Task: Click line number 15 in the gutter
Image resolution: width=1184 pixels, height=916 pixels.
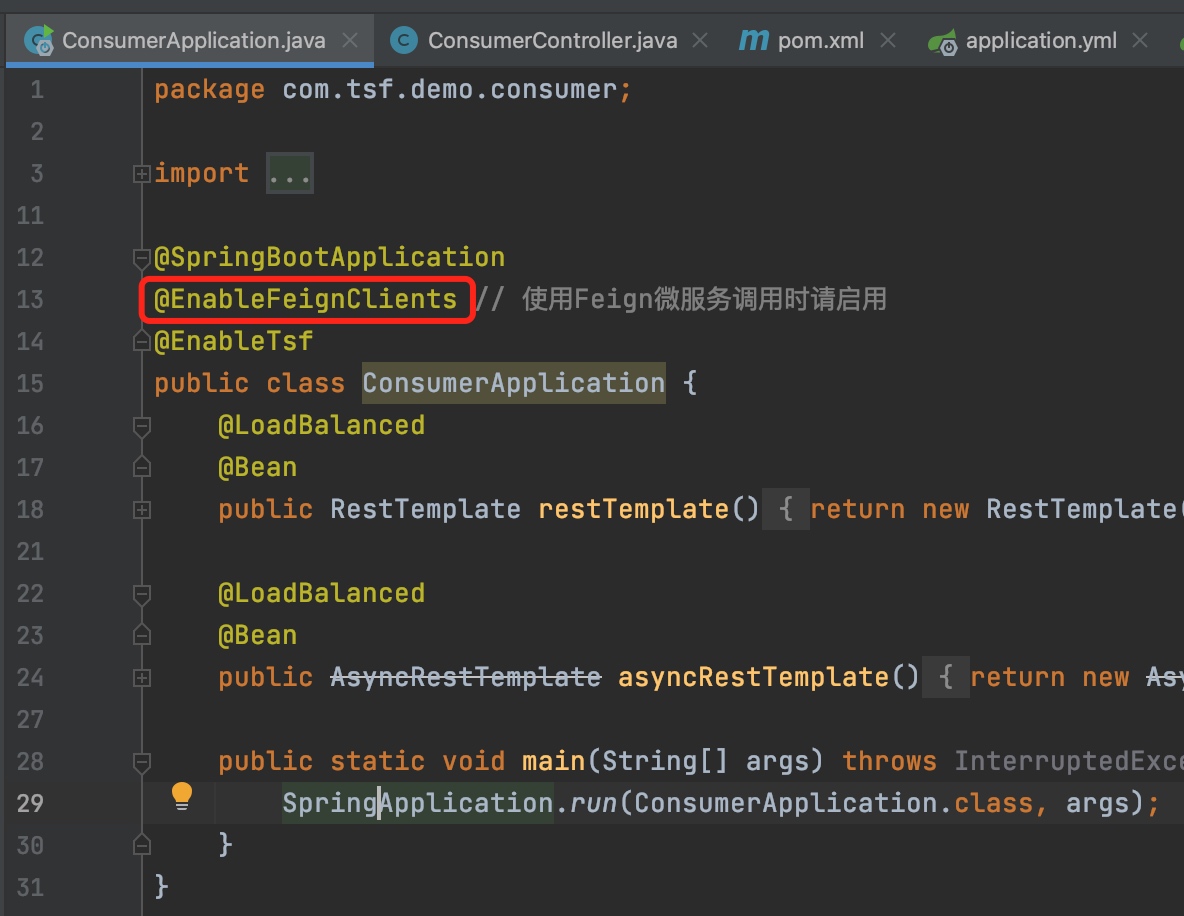Action: coord(30,384)
